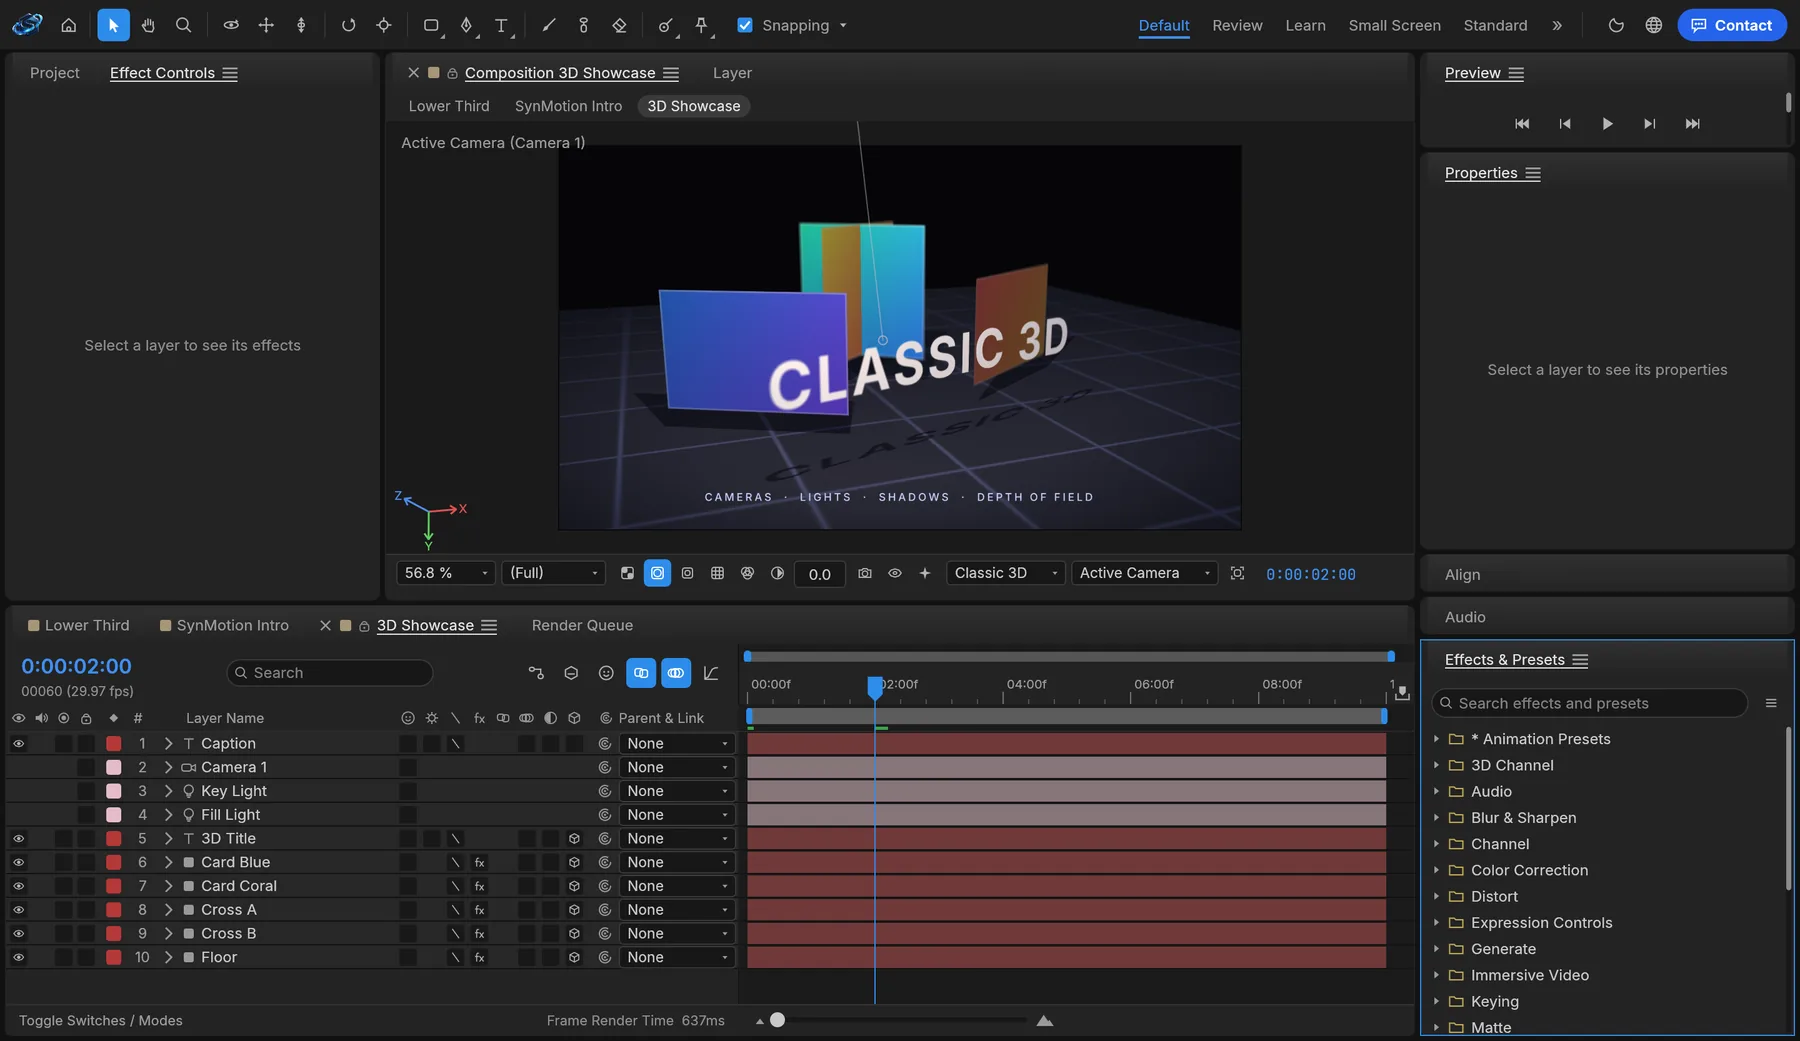Screen dimensions: 1800x1041
Task: Select the Rotation tool
Action: point(348,25)
